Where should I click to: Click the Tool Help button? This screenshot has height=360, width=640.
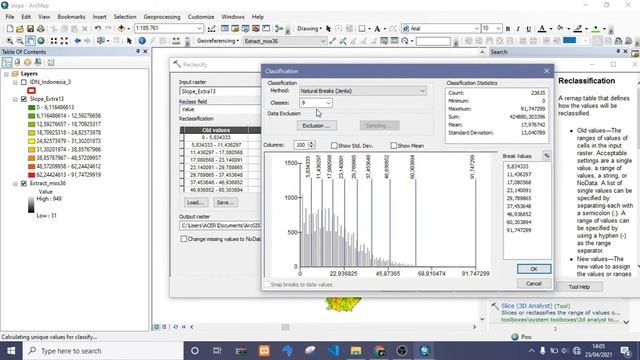pyautogui.click(x=579, y=287)
